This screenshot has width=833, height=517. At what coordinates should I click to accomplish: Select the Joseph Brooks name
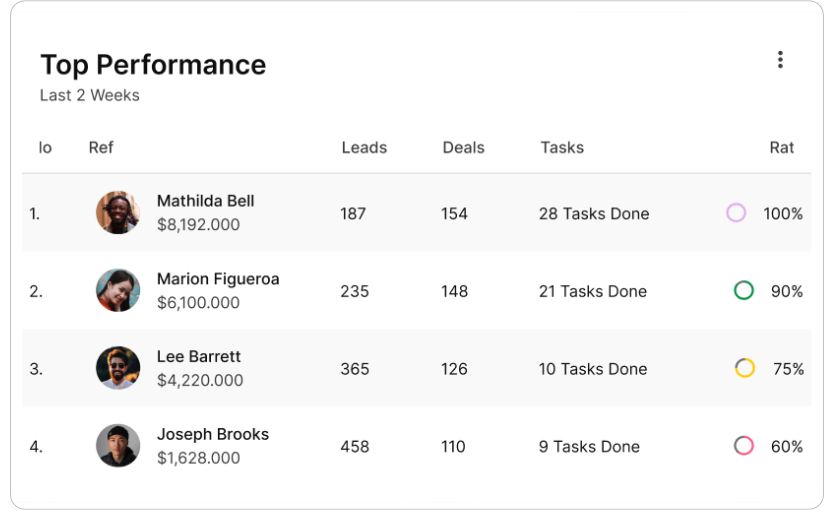point(212,435)
